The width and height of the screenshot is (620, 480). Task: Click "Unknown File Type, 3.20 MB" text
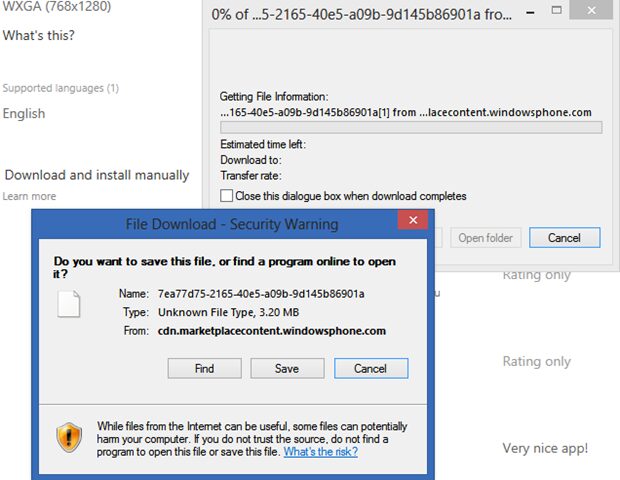click(229, 312)
